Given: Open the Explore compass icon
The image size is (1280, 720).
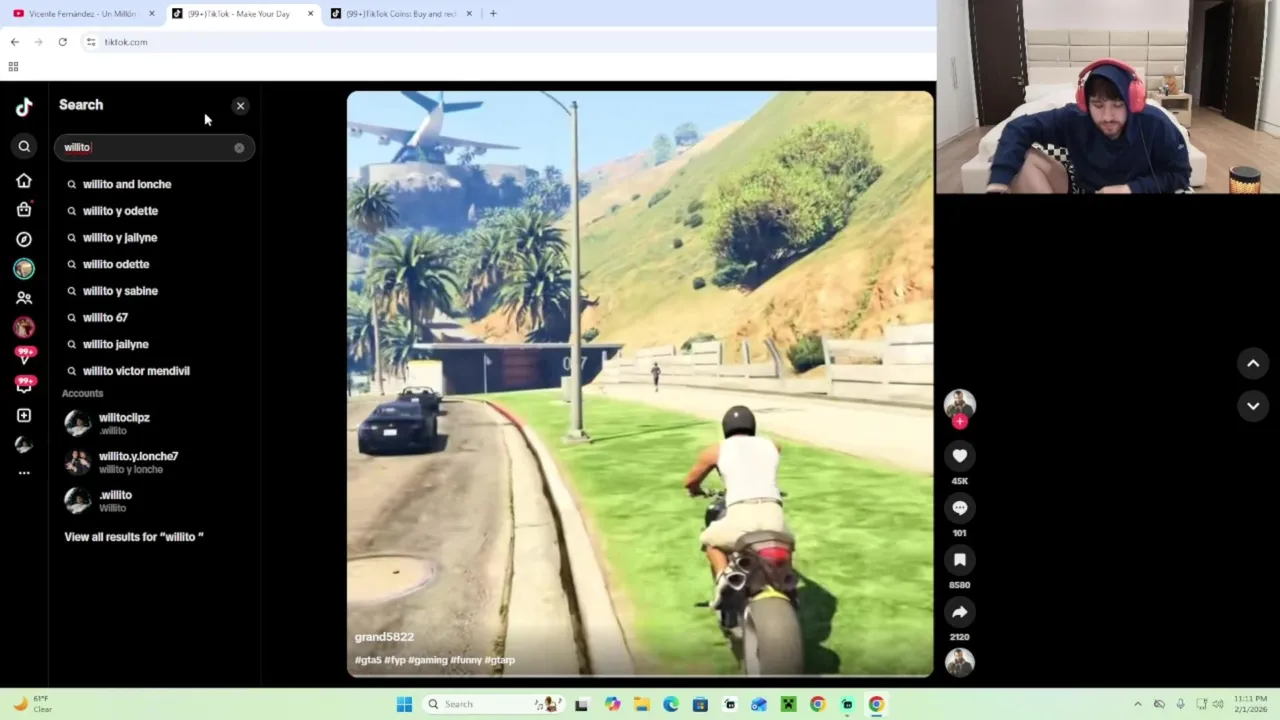Looking at the screenshot, I should (x=24, y=239).
